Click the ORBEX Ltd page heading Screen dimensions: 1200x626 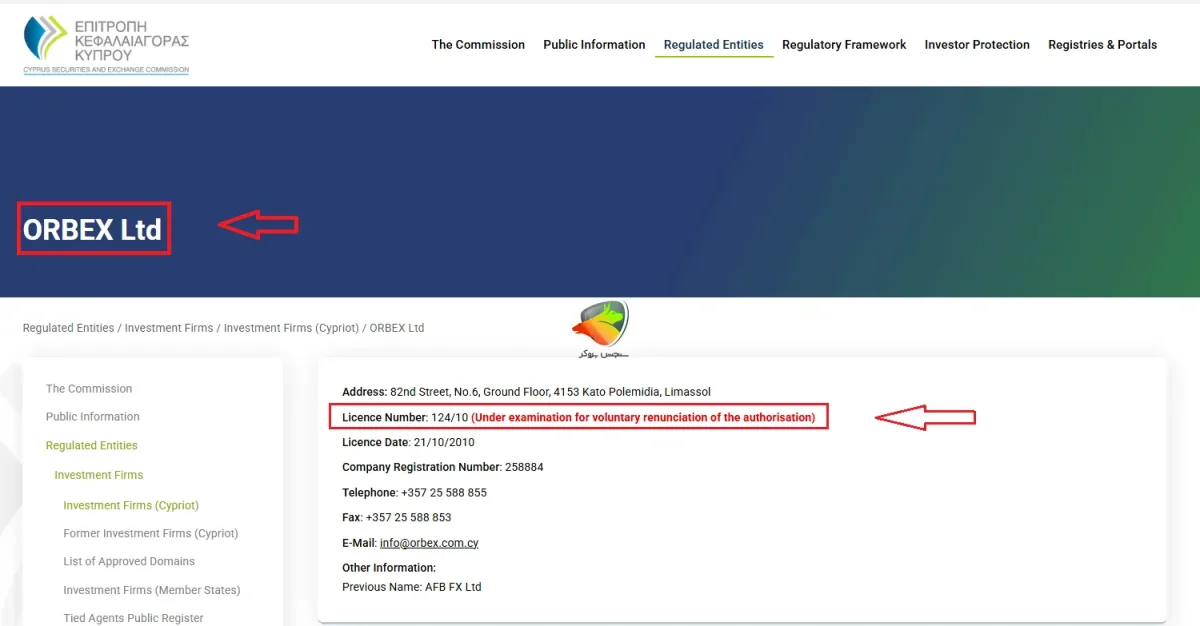pos(92,230)
